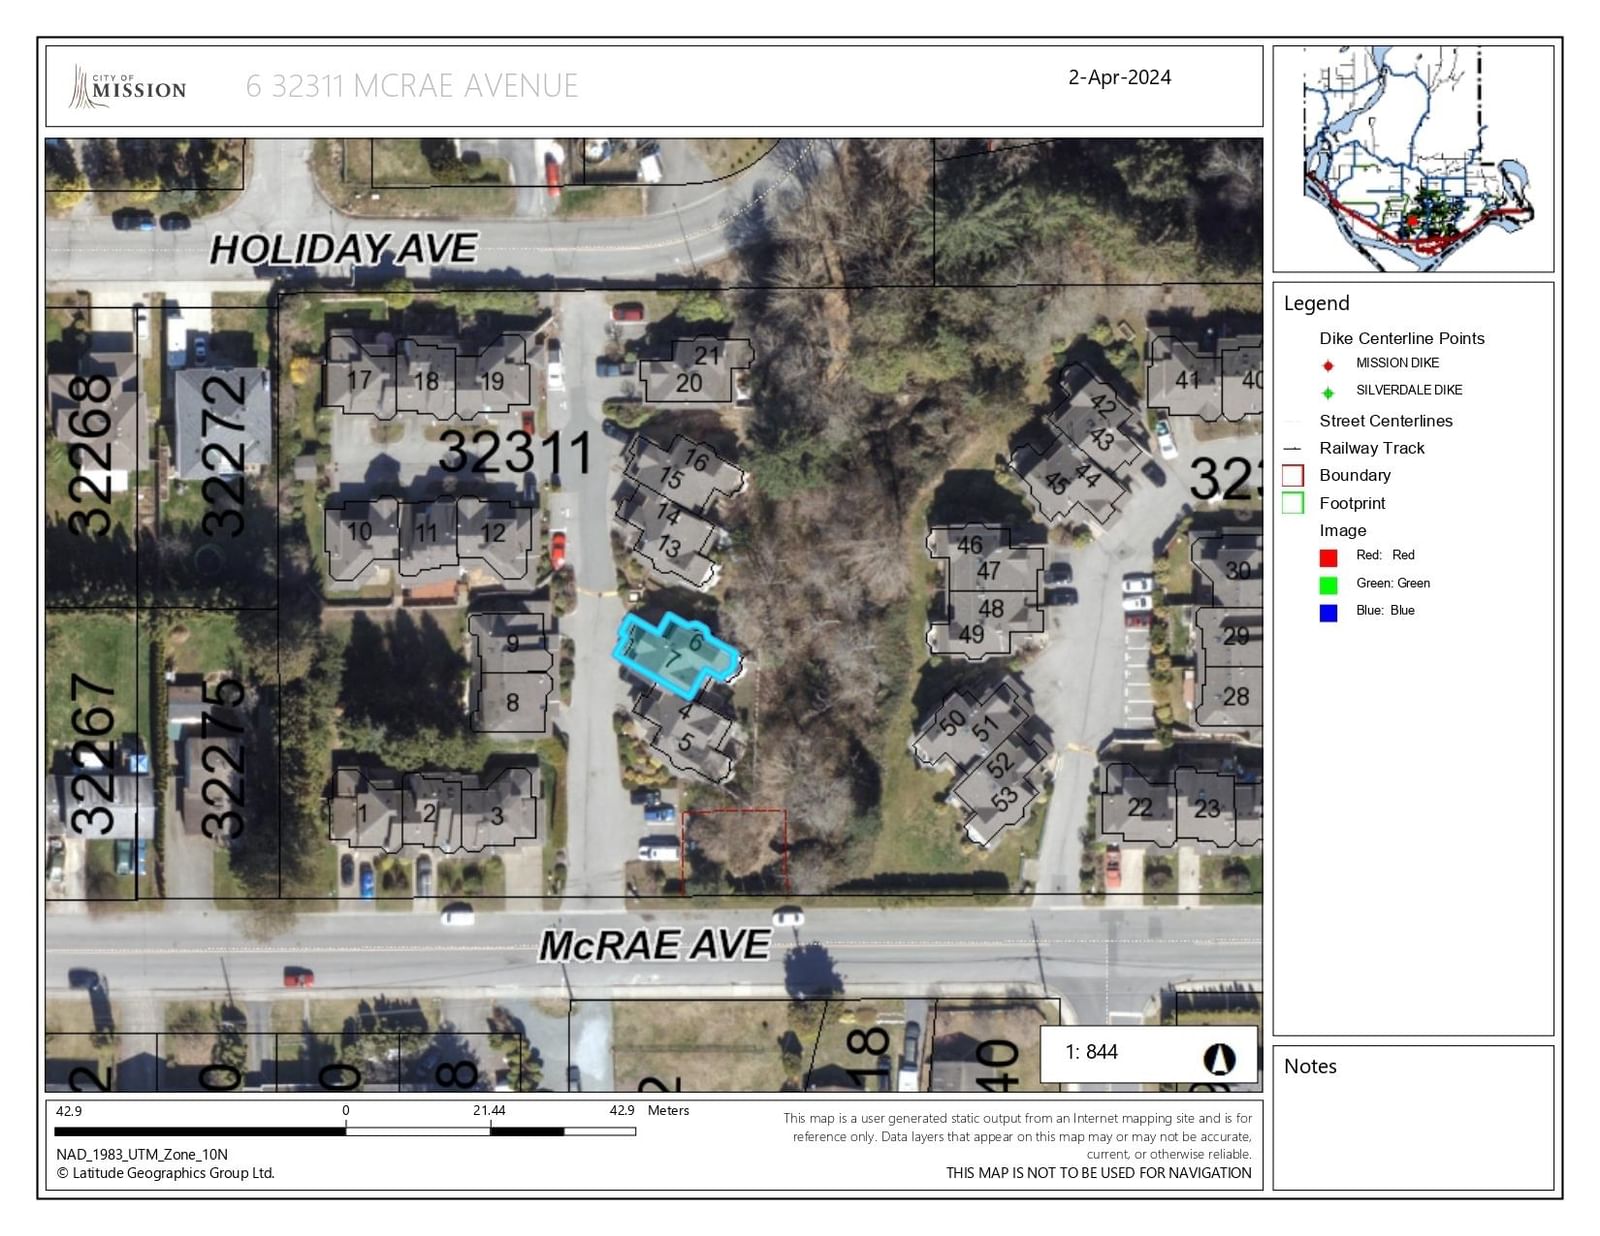Click unit 52 building label

(999, 766)
